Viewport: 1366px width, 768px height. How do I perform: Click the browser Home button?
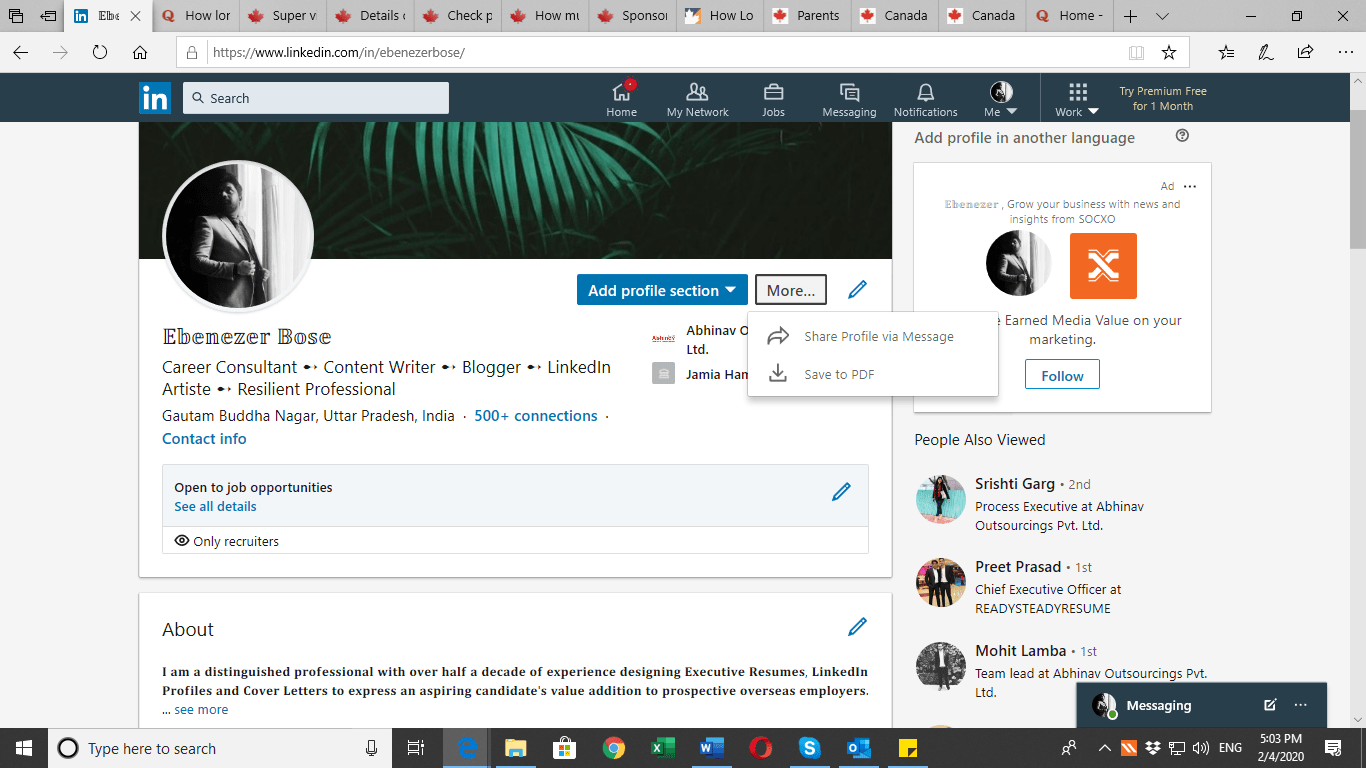[x=140, y=52]
